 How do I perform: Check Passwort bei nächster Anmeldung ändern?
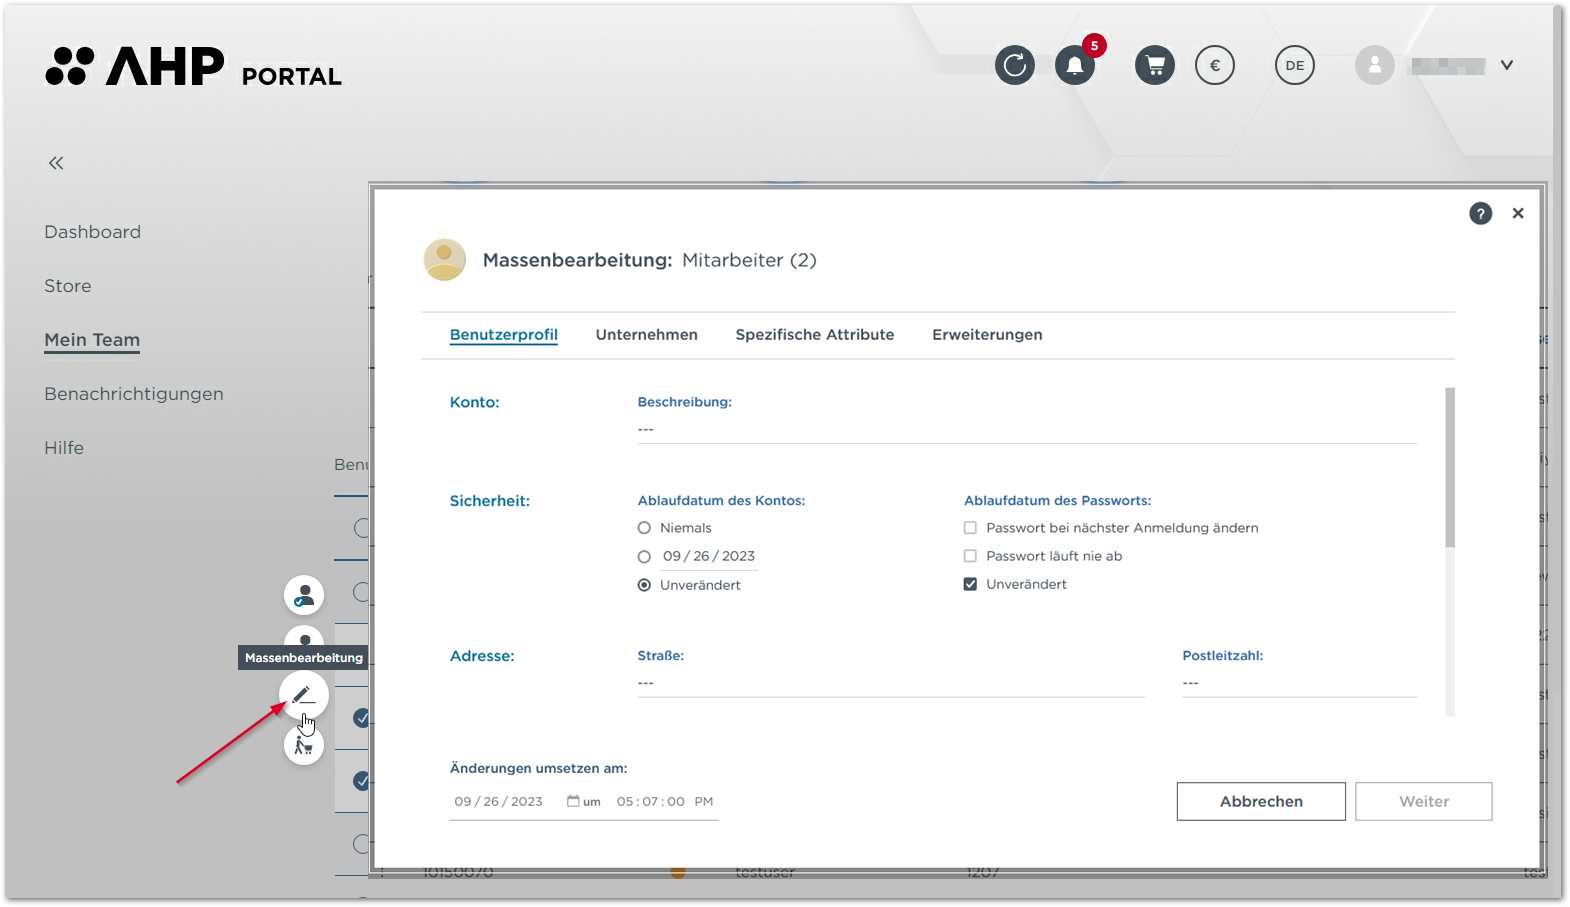tap(970, 528)
